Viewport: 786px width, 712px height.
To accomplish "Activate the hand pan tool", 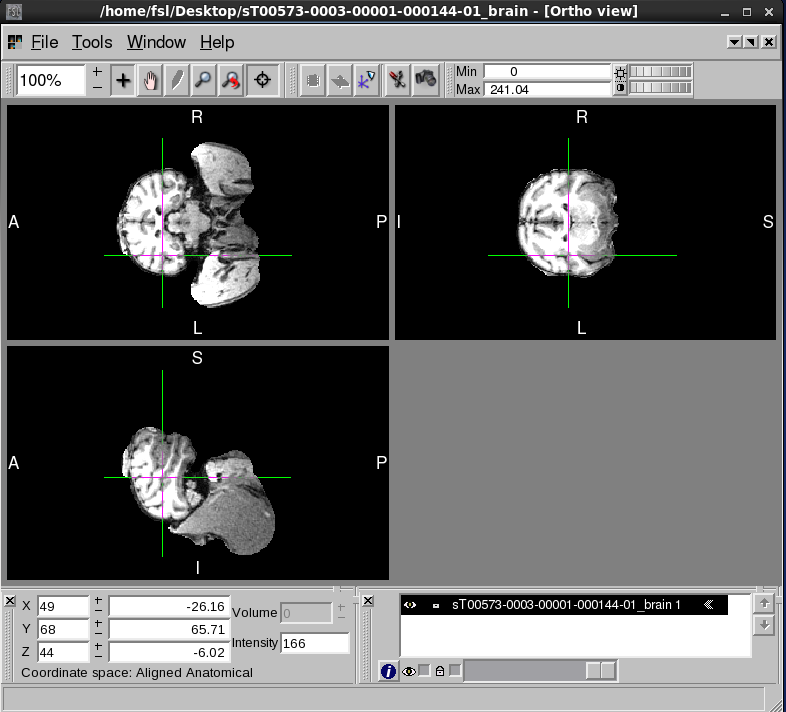I will pos(150,80).
